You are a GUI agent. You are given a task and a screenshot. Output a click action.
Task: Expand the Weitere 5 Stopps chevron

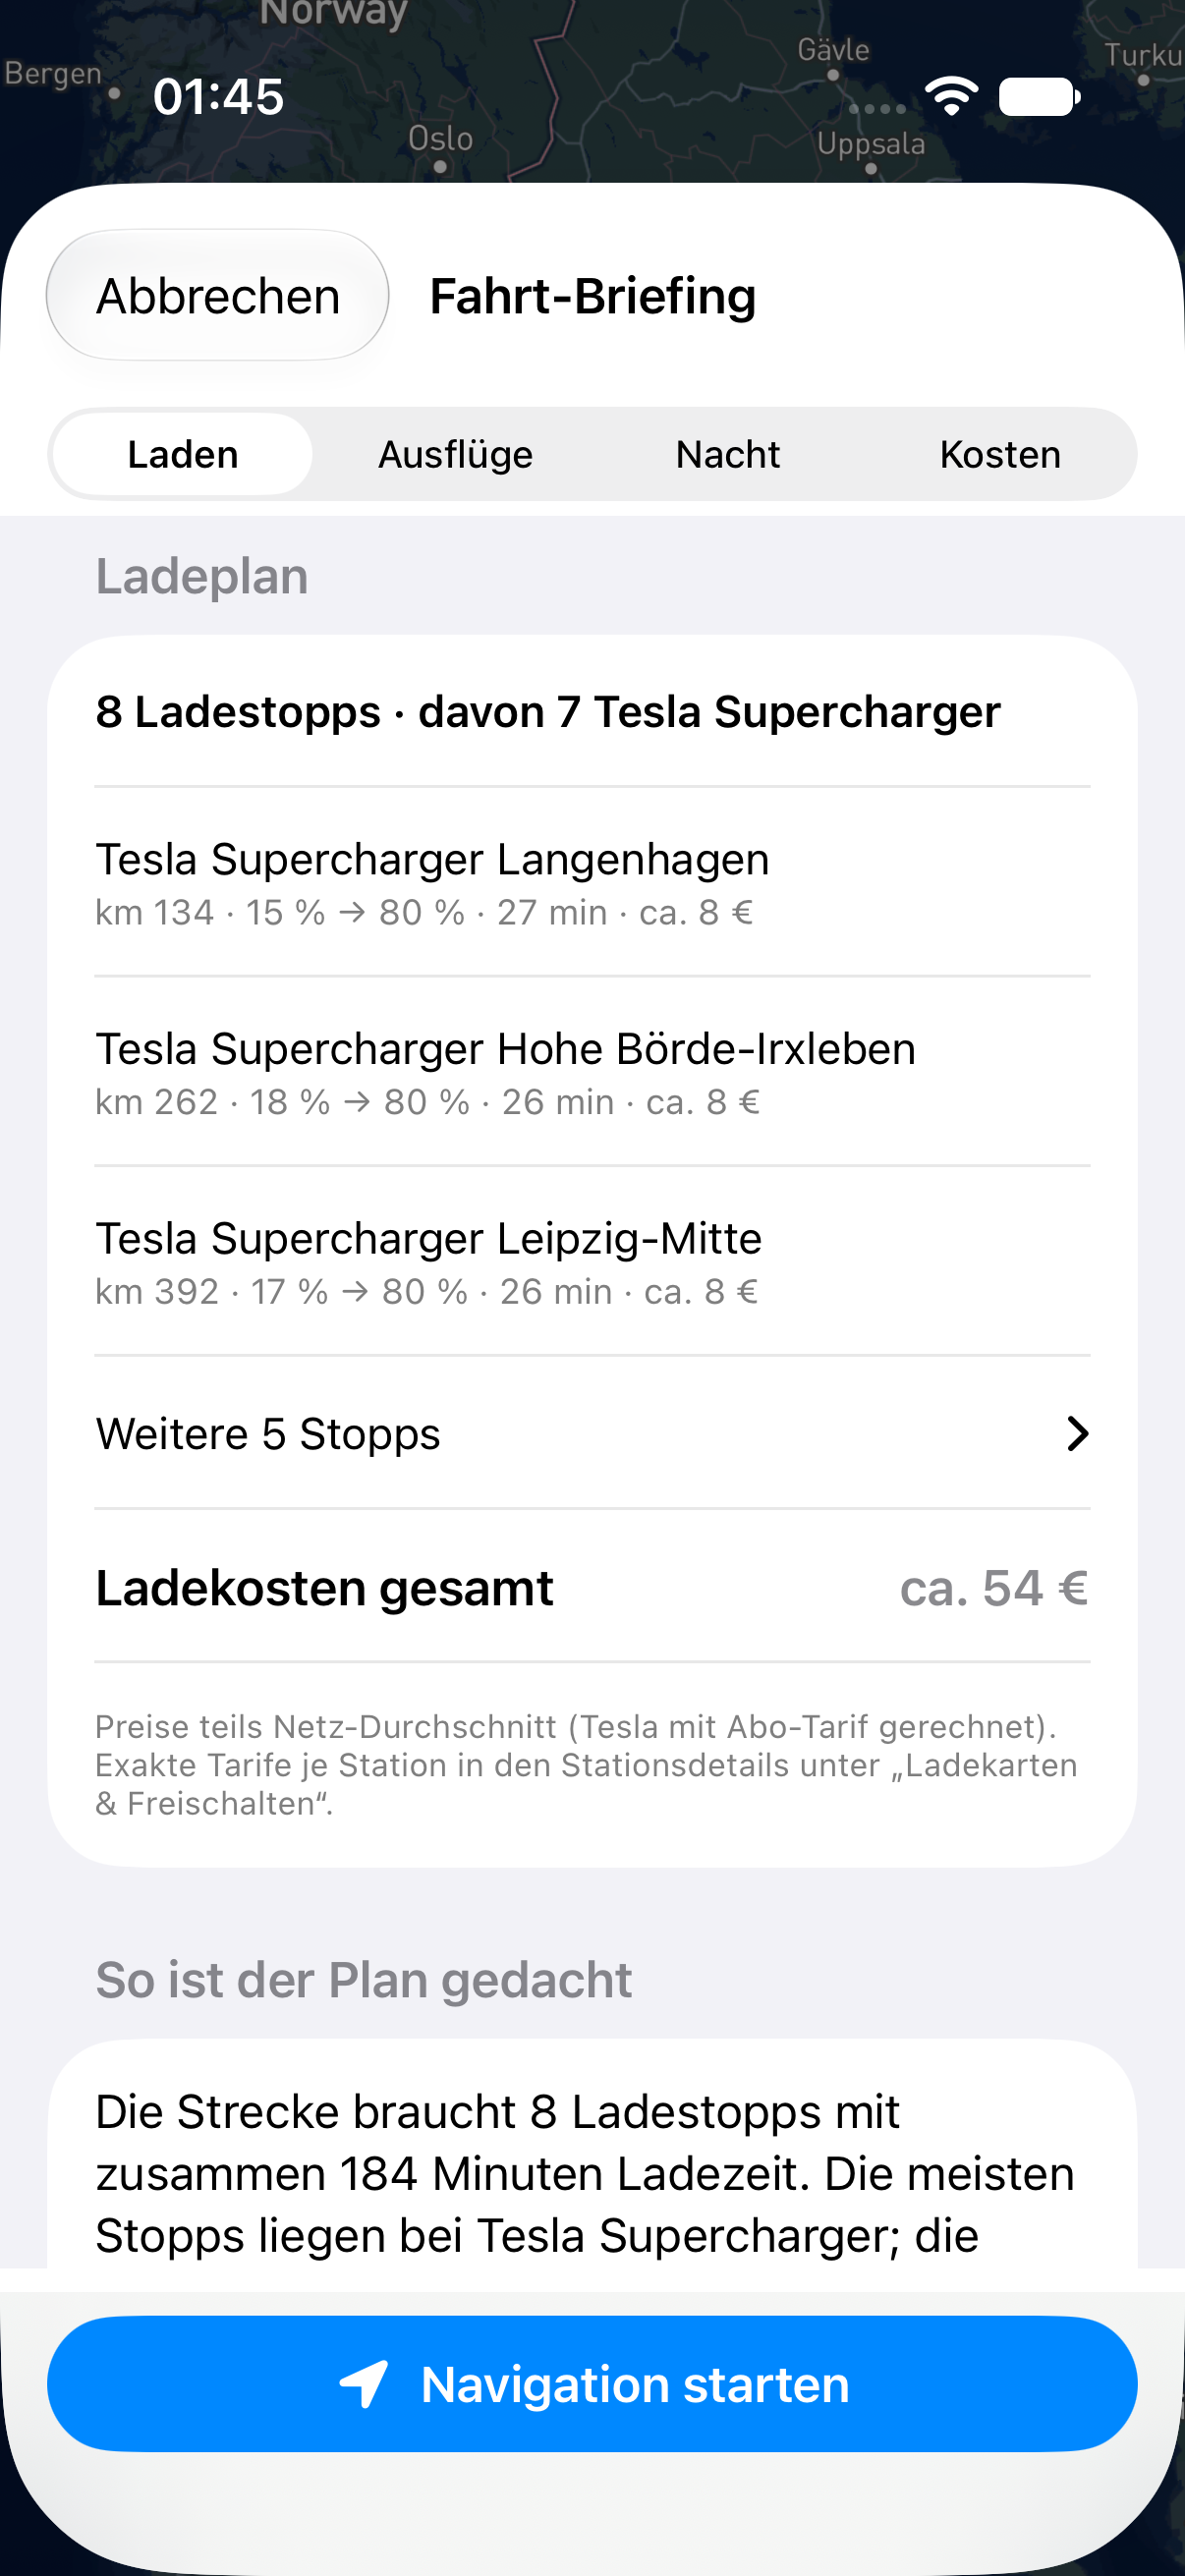tap(1077, 1433)
